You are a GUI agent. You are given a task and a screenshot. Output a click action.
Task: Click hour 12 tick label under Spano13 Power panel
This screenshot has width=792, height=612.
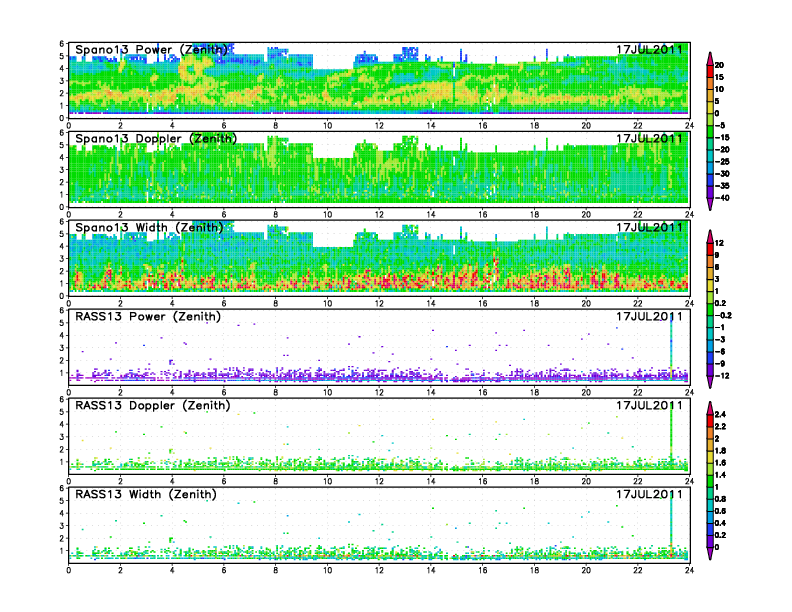pos(379,126)
